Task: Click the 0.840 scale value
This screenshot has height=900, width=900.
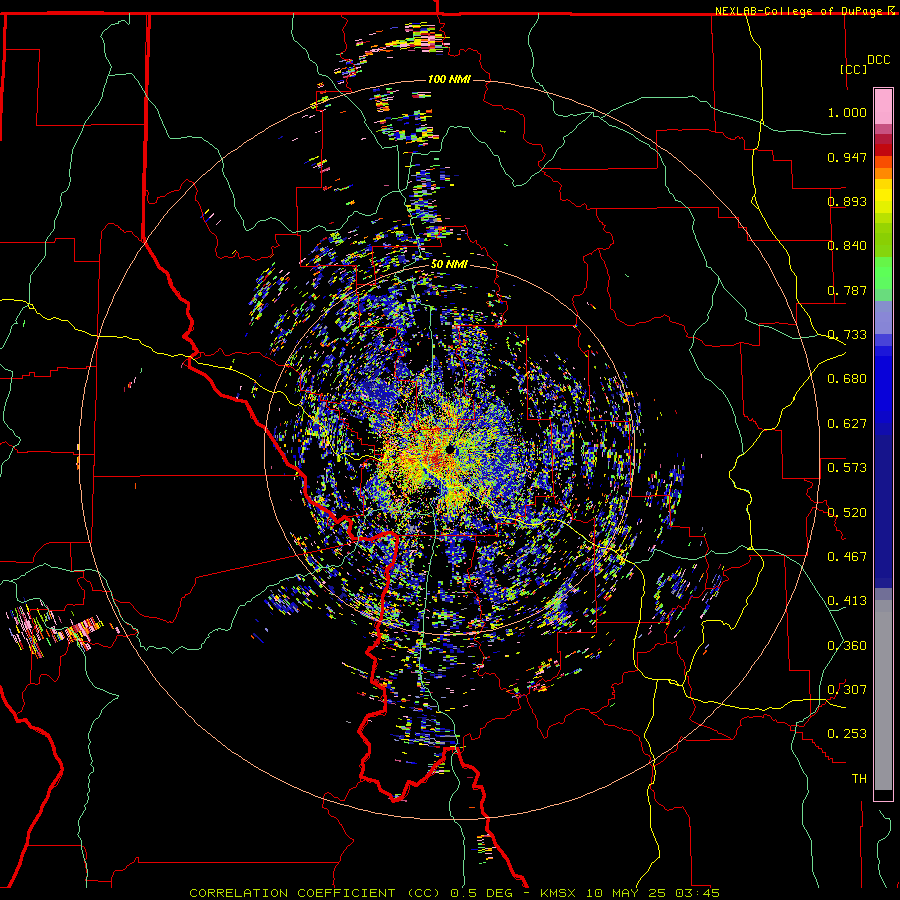Action: click(x=847, y=246)
